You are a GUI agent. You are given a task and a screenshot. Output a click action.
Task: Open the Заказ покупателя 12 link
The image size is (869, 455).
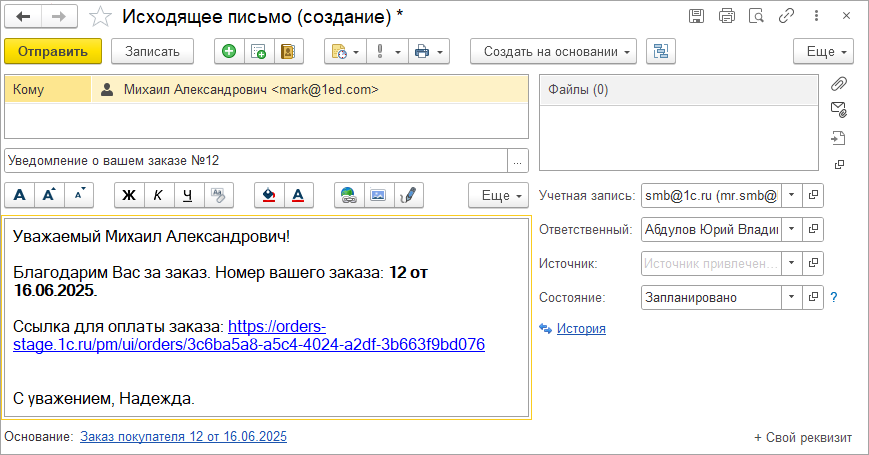pyautogui.click(x=183, y=436)
